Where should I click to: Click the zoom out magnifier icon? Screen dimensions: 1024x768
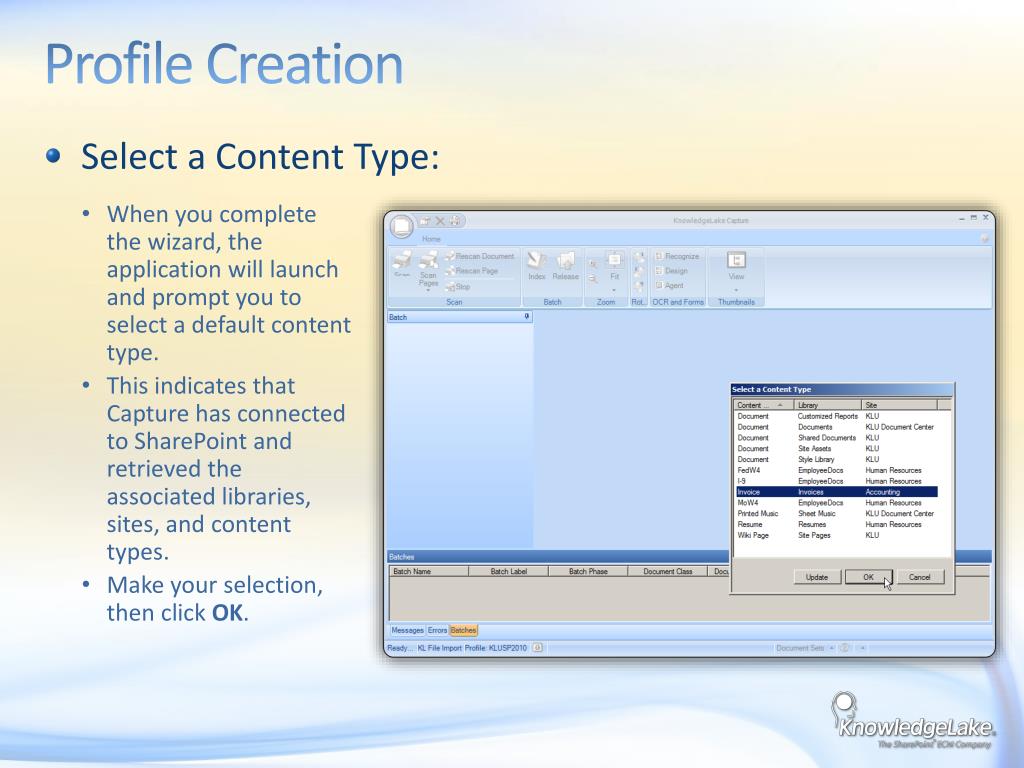593,280
